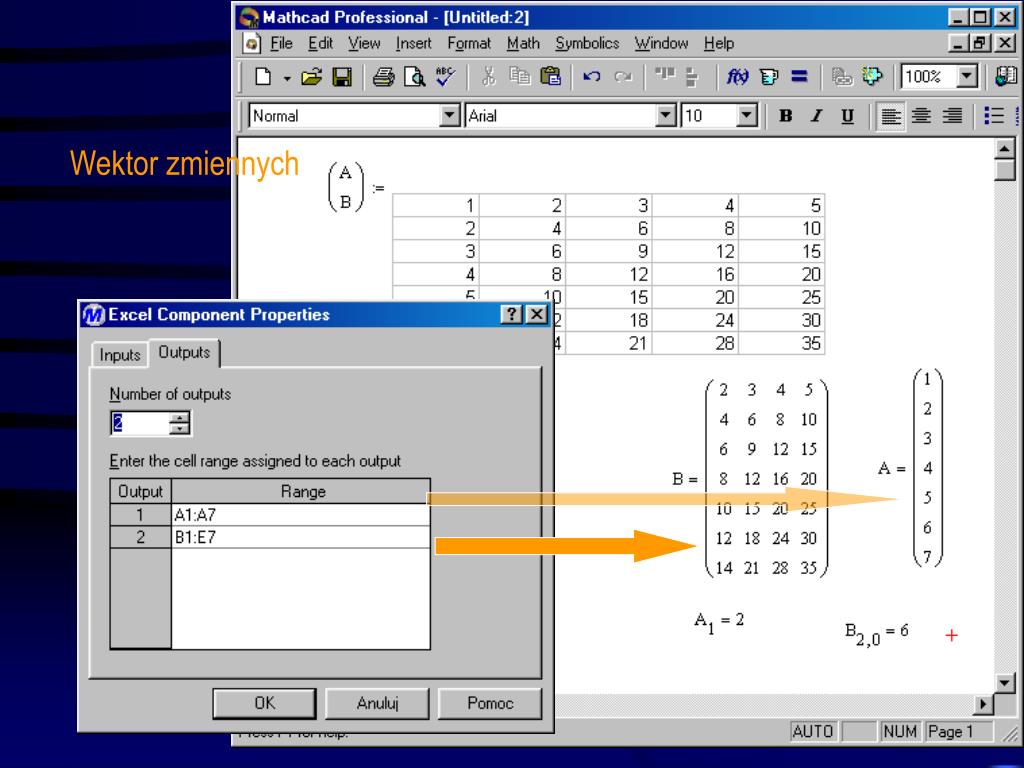Viewport: 1024px width, 768px height.
Task: Select Output row 1 header
Action: (140, 515)
